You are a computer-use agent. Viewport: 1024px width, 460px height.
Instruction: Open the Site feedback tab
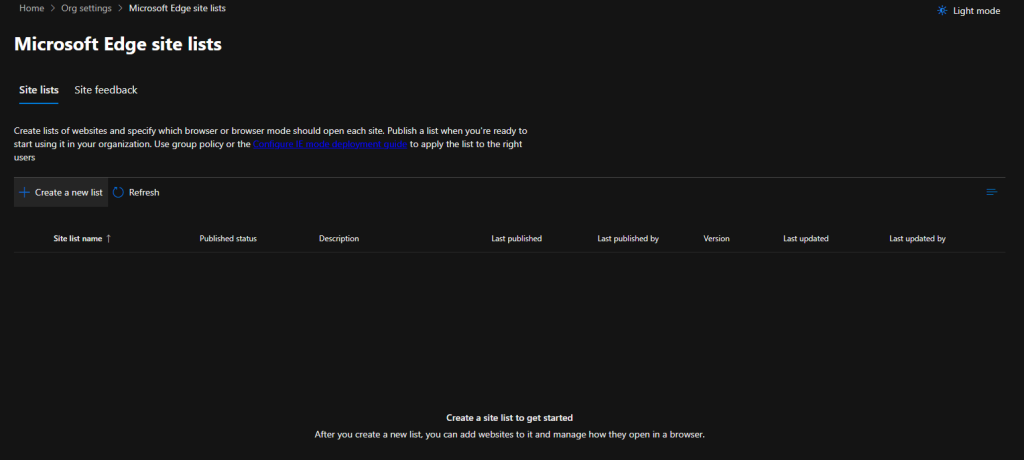point(106,90)
